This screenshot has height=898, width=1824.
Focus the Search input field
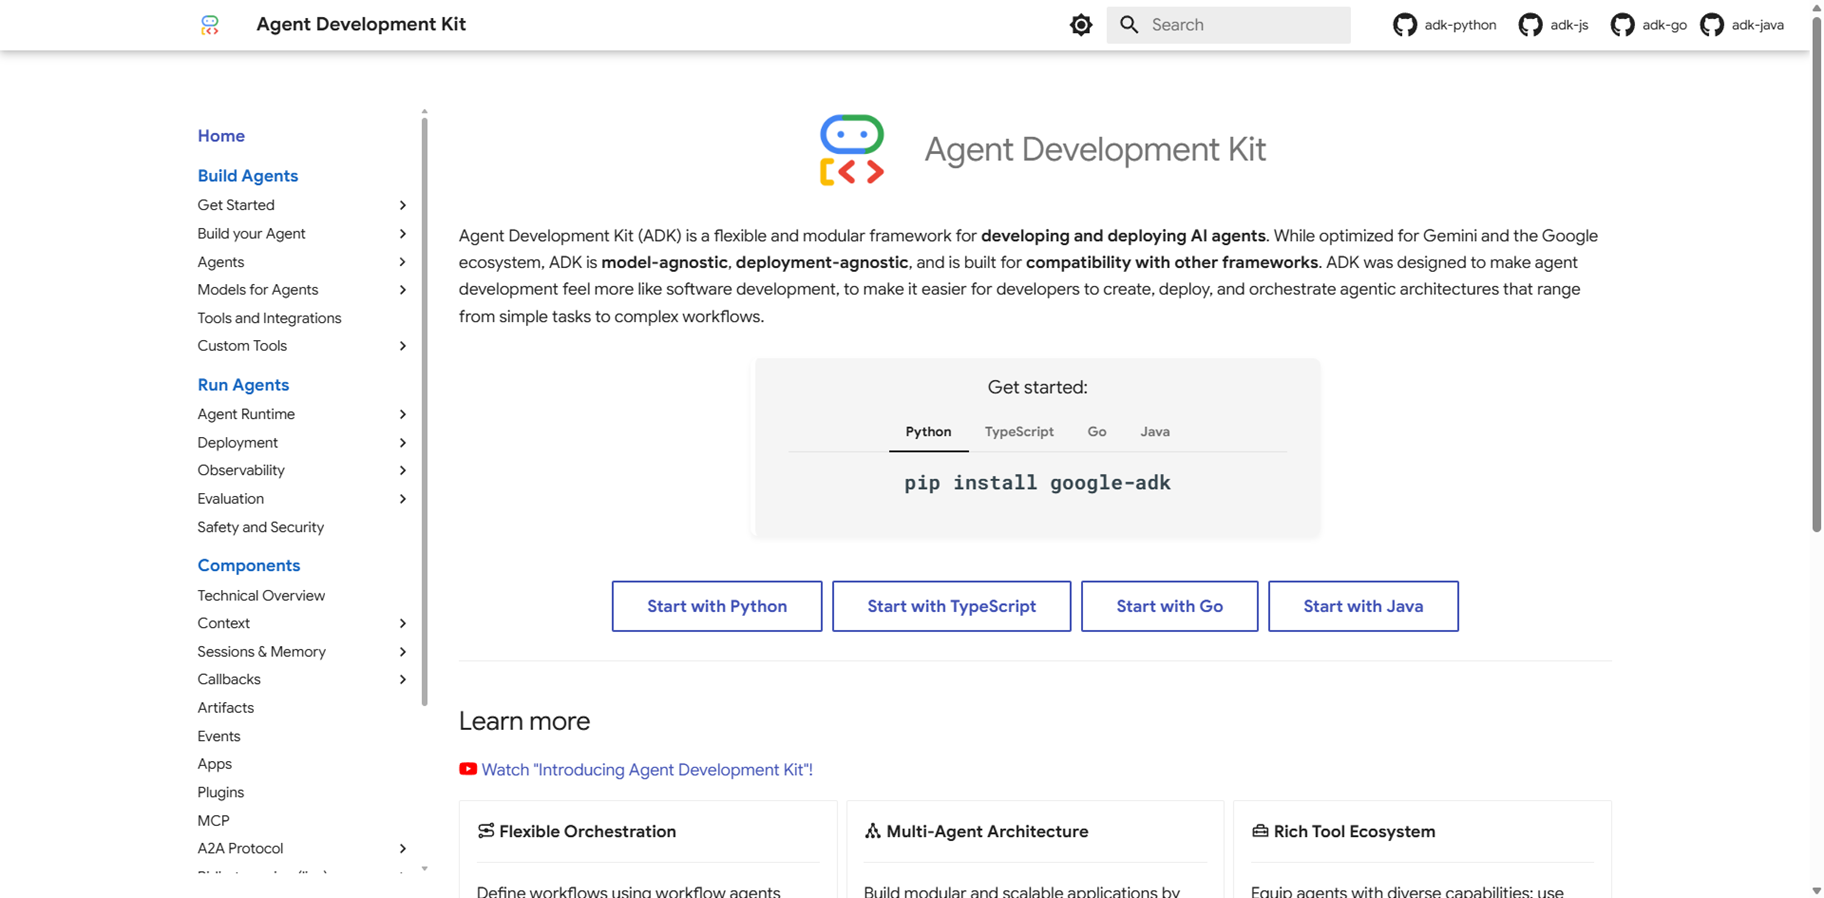point(1228,25)
